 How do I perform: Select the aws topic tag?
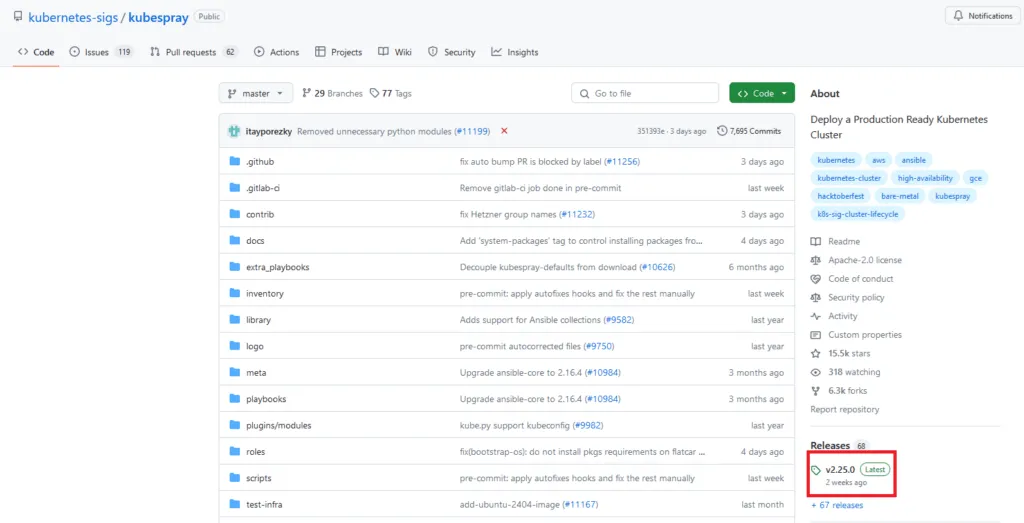(x=878, y=160)
